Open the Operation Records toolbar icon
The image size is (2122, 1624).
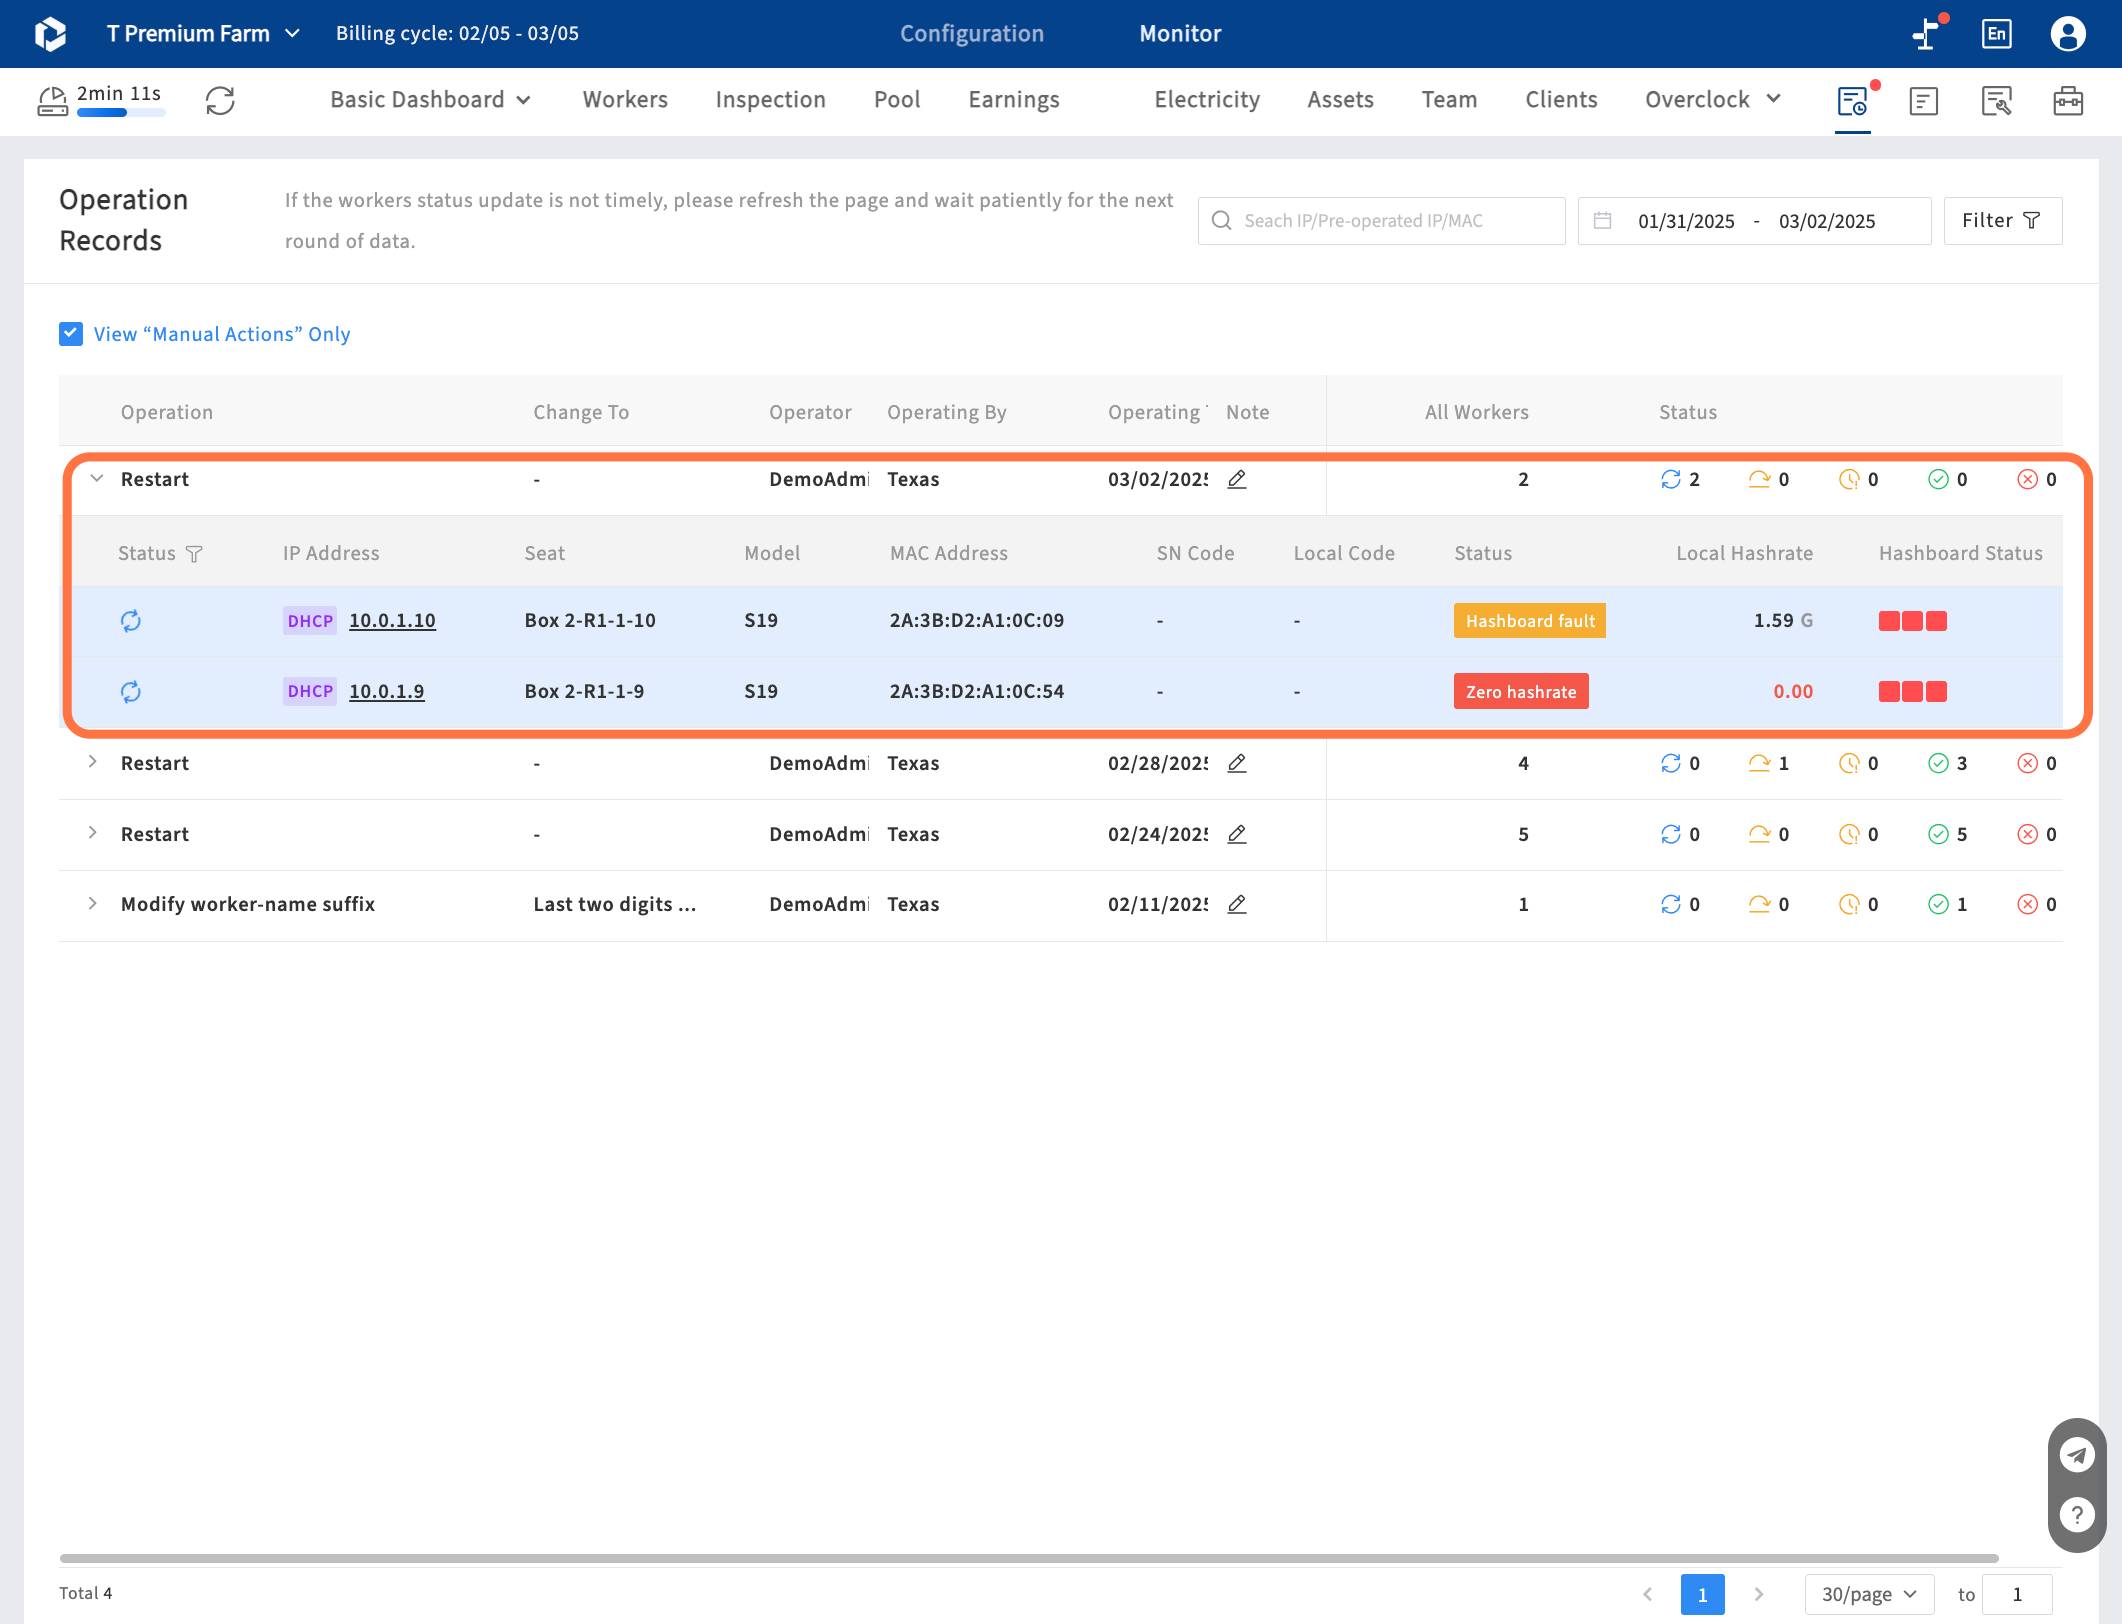pyautogui.click(x=1853, y=101)
